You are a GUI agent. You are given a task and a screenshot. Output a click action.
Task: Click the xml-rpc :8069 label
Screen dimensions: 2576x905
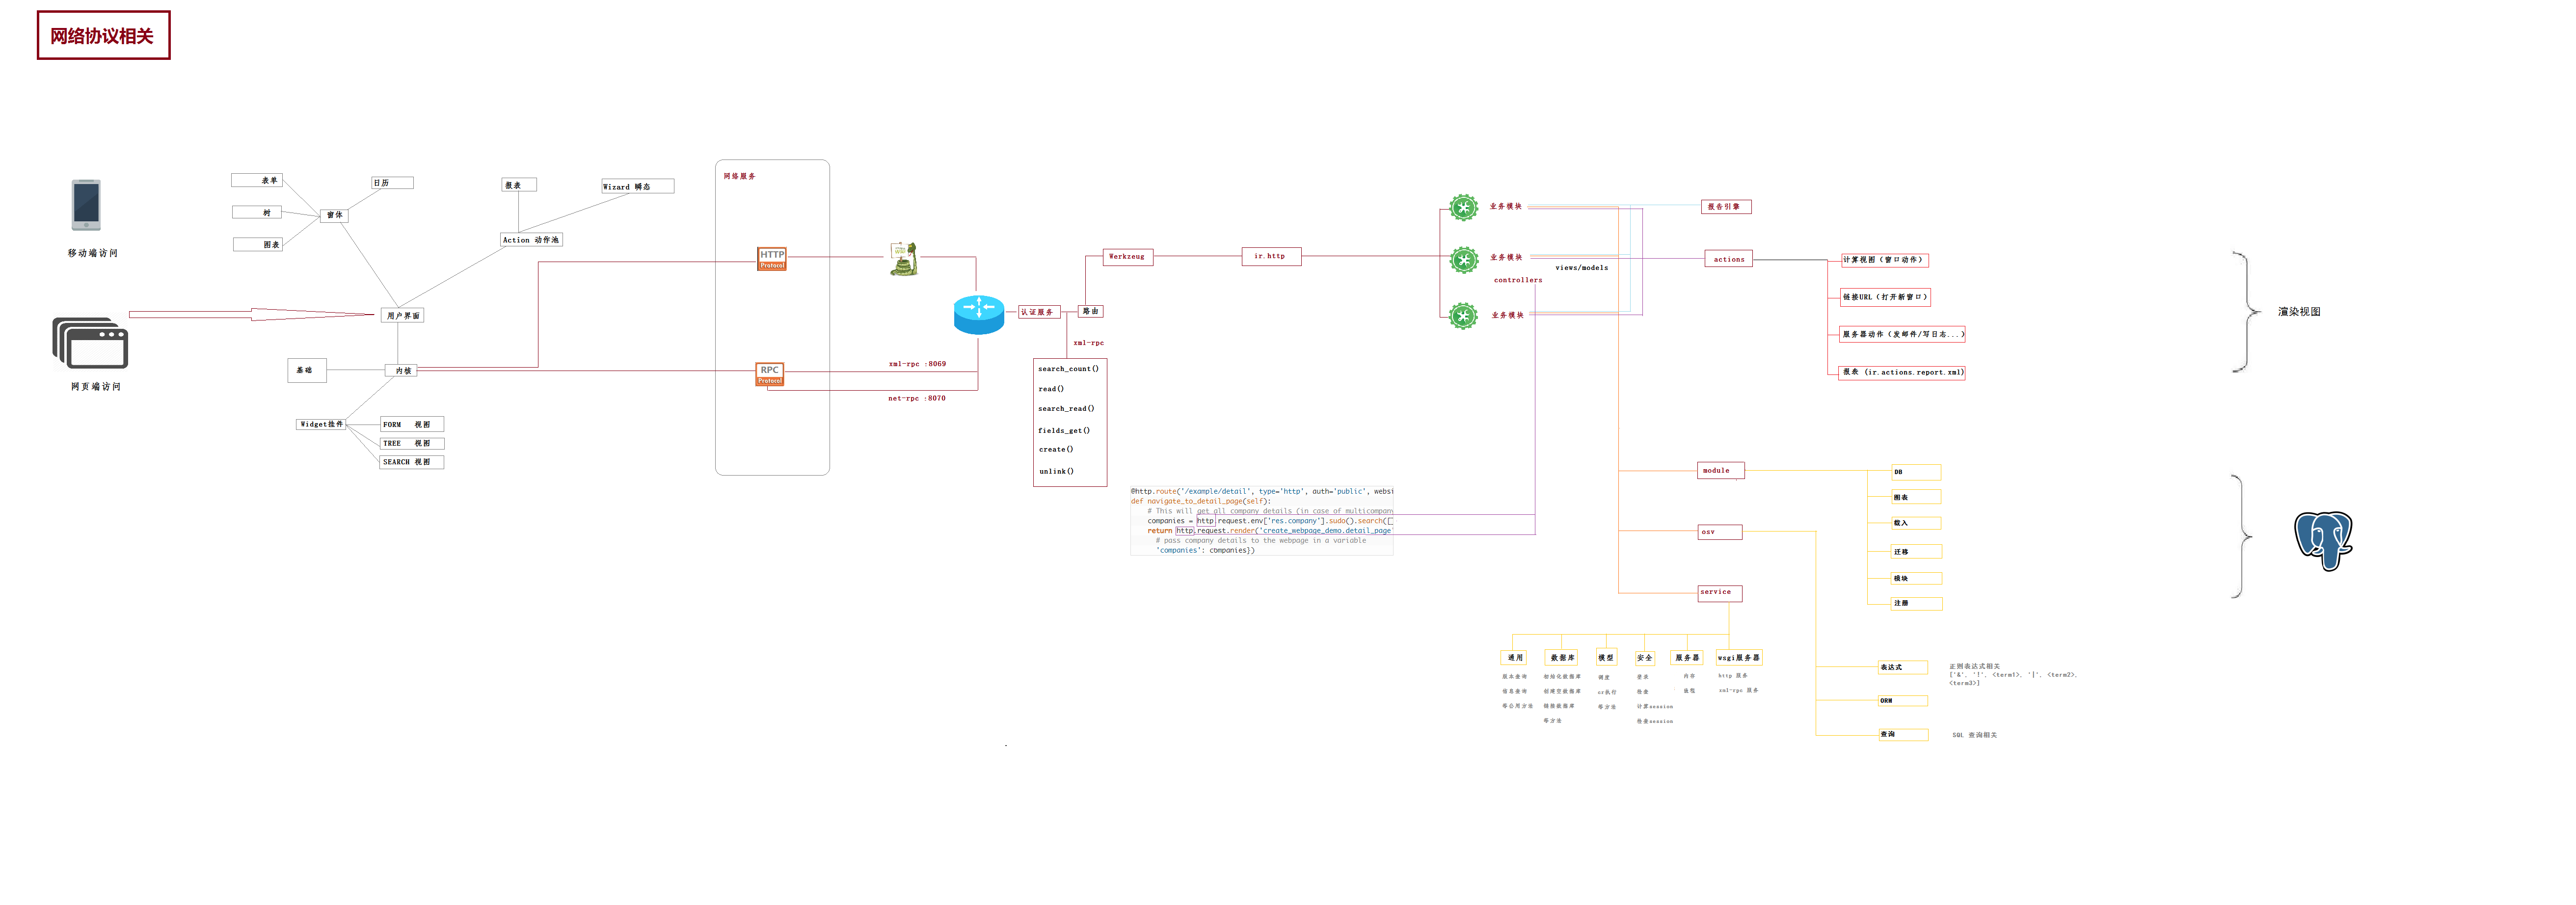pyautogui.click(x=917, y=364)
